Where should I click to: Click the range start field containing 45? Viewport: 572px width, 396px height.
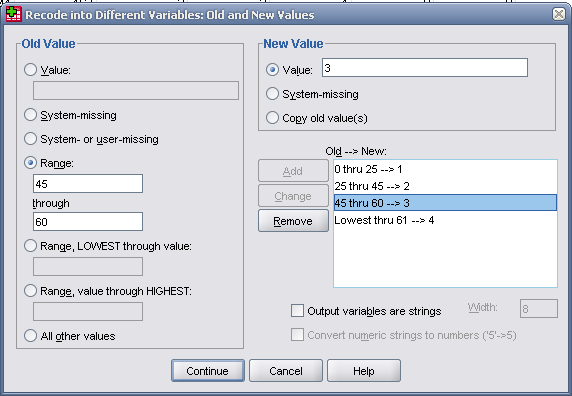pyautogui.click(x=88, y=183)
